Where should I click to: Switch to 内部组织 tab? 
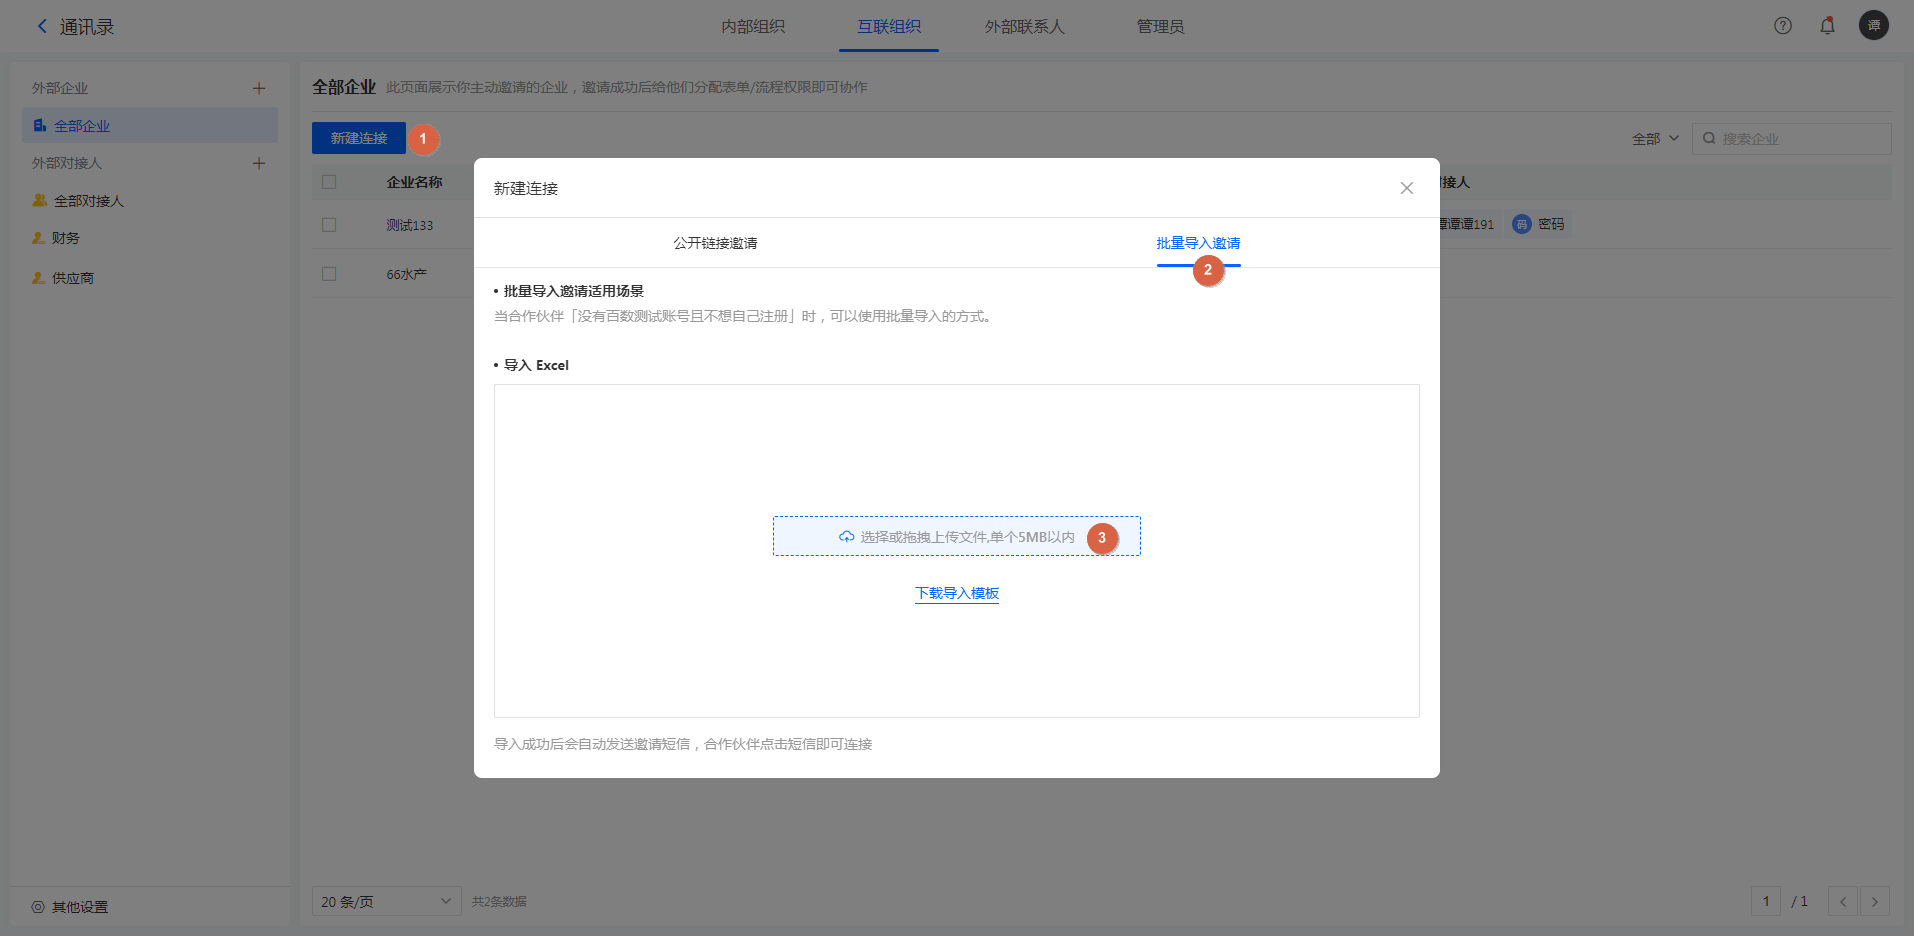click(x=753, y=27)
